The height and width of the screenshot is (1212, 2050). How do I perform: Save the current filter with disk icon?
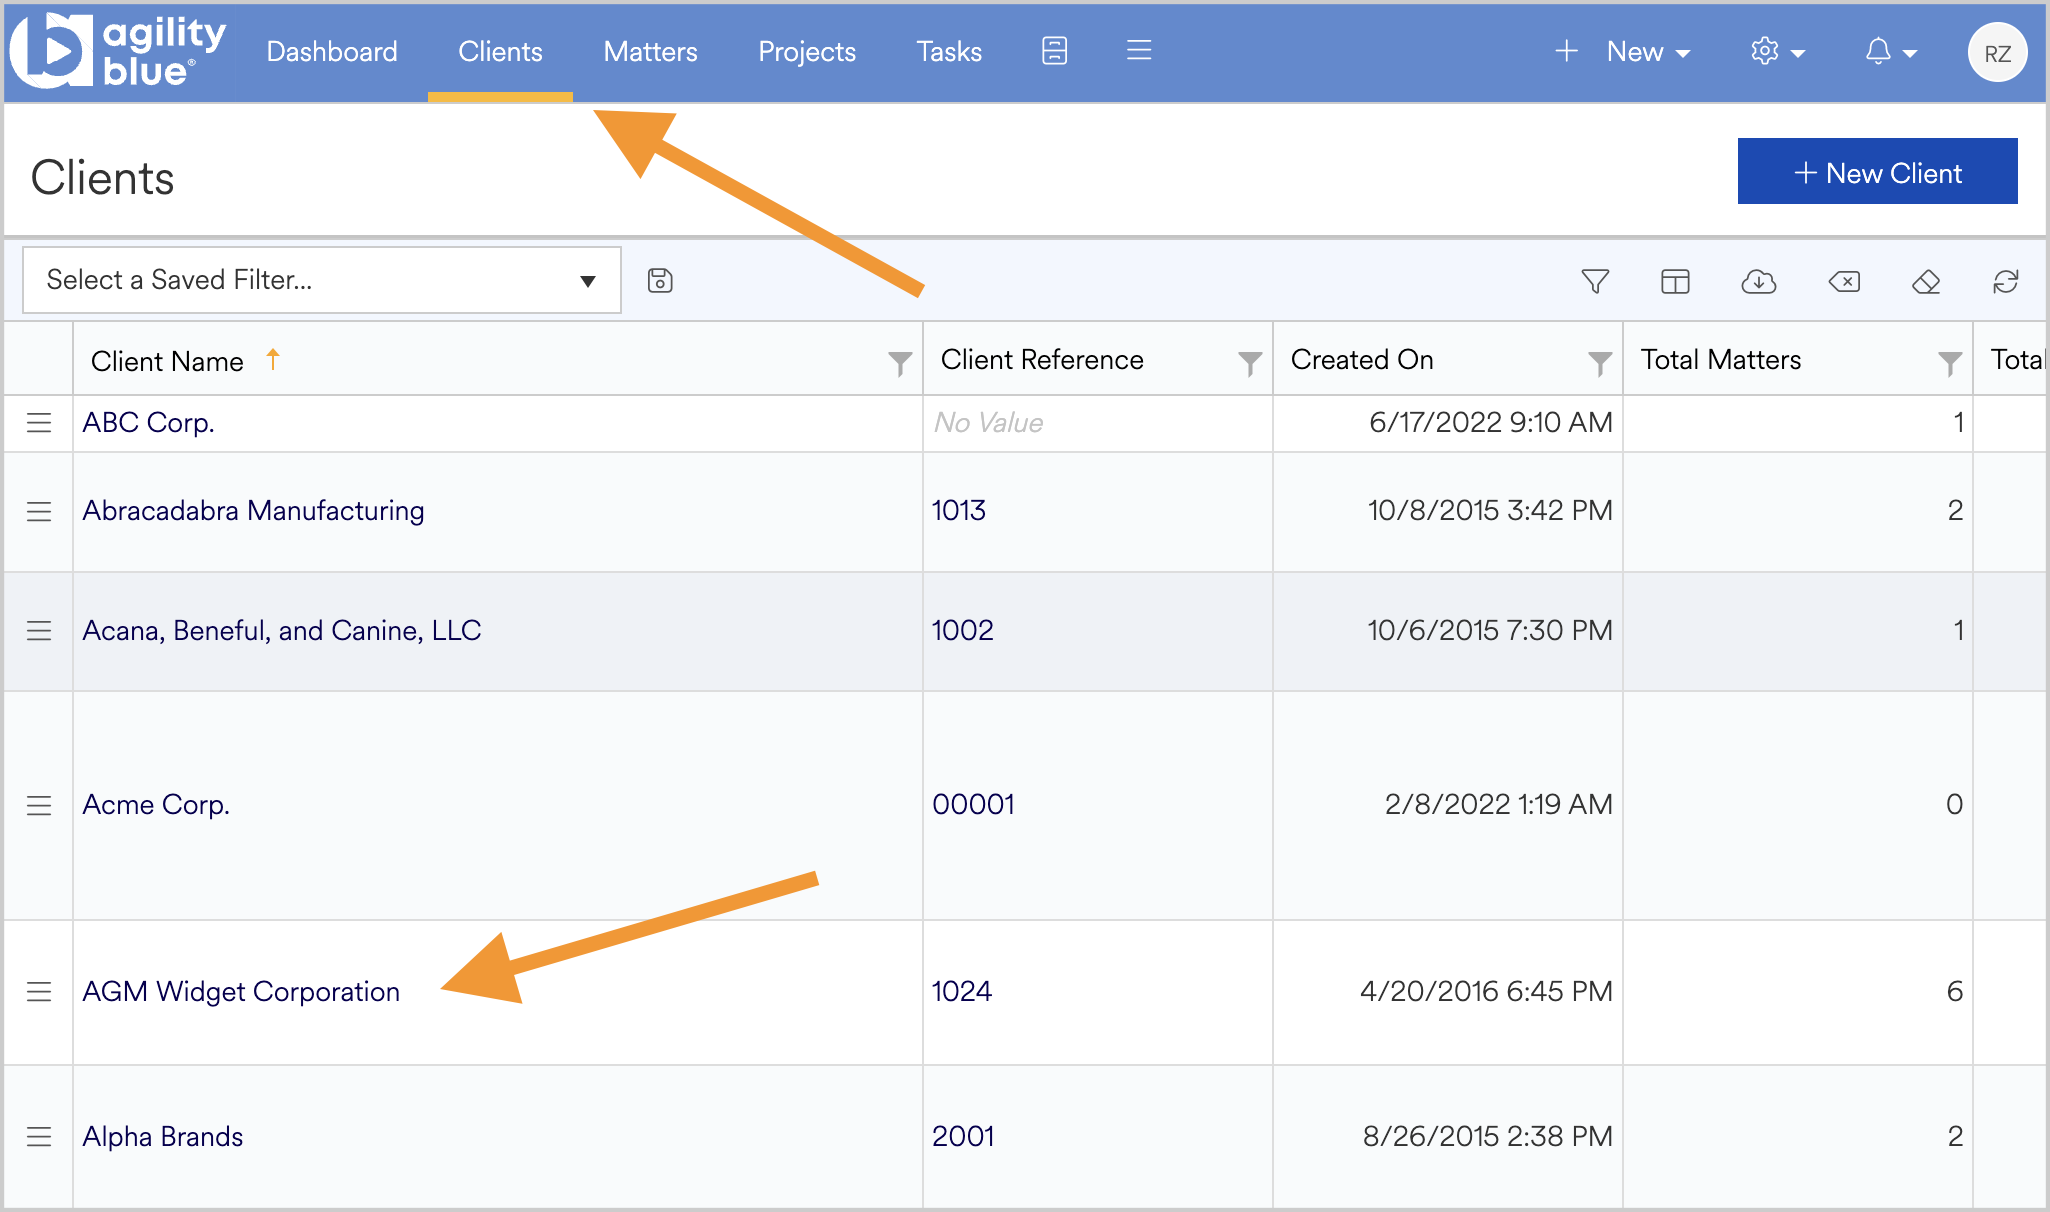[x=660, y=281]
